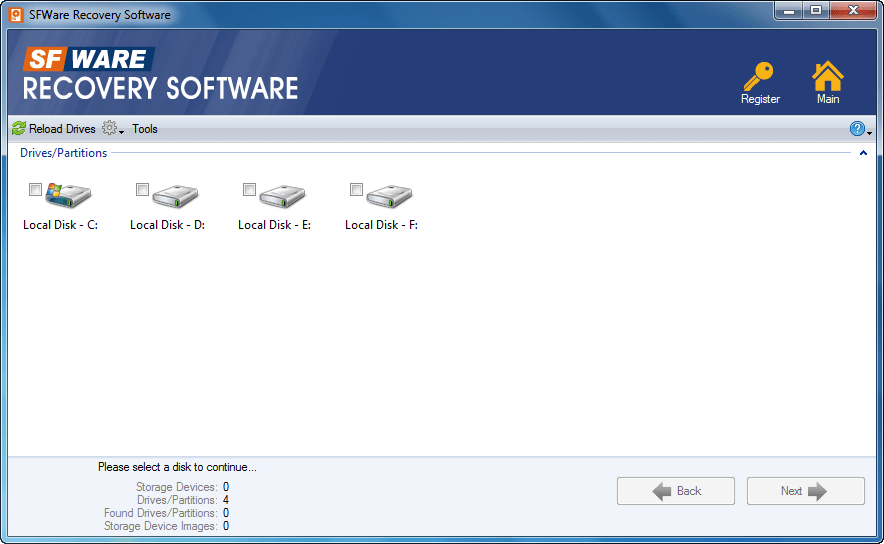Viewport: 884px width, 544px height.
Task: Check the Local Disk F: checkbox
Action: (356, 189)
